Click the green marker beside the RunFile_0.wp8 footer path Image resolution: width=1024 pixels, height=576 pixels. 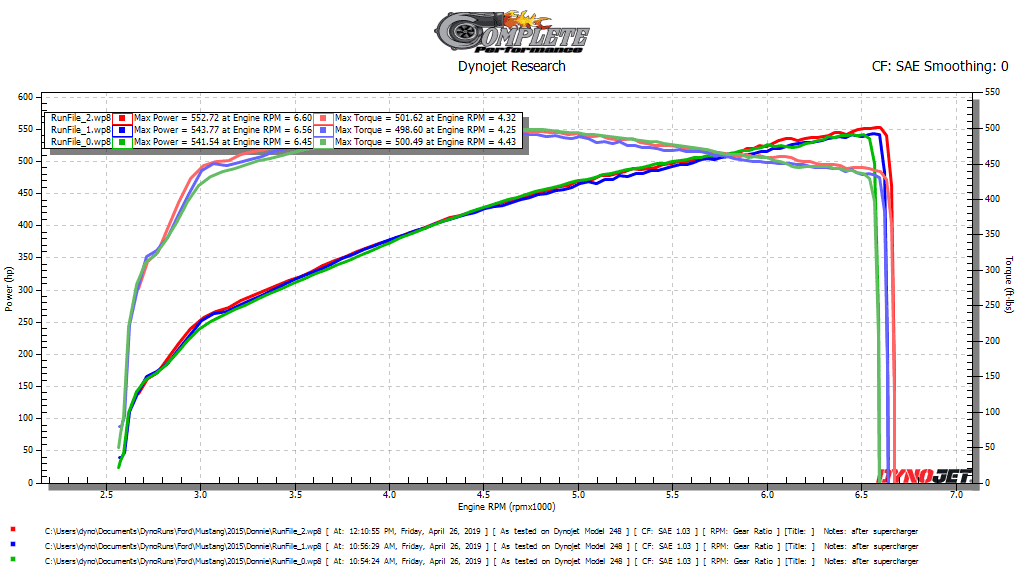click(13, 559)
